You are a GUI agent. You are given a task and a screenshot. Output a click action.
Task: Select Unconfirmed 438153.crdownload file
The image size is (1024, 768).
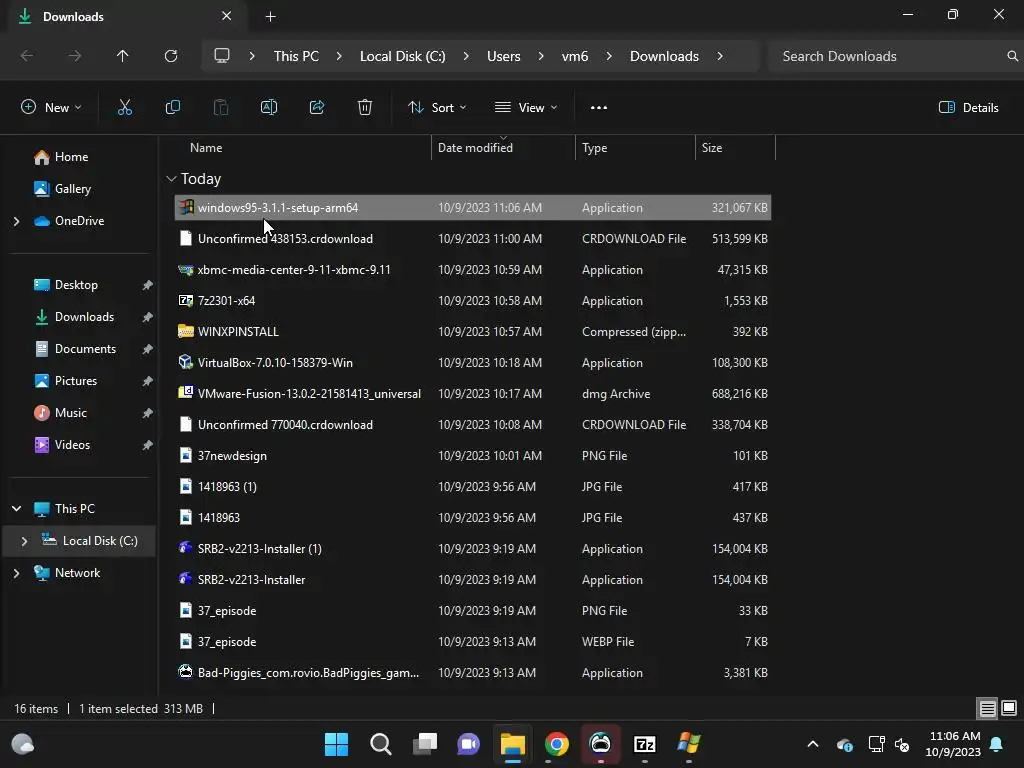(x=473, y=238)
